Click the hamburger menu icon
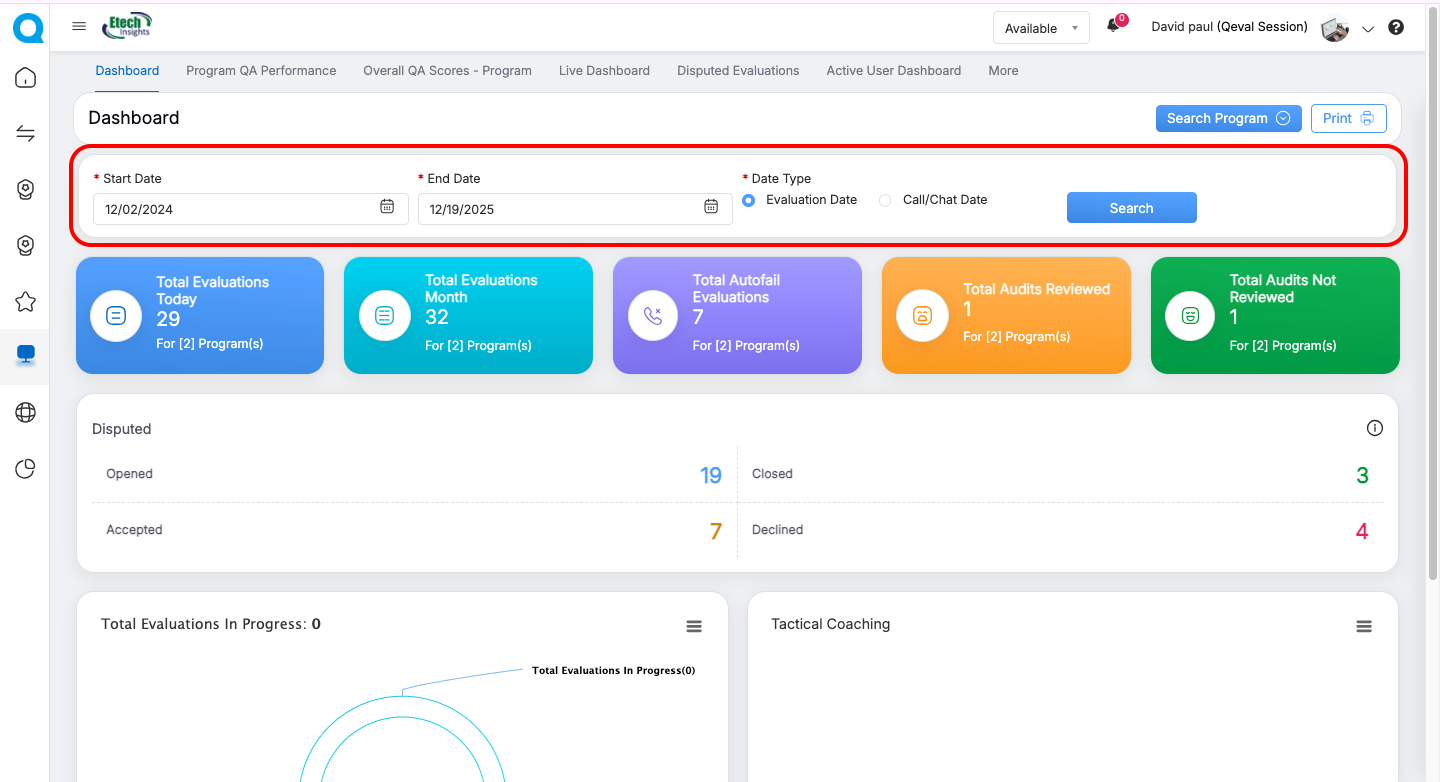The height and width of the screenshot is (782, 1440). click(79, 27)
